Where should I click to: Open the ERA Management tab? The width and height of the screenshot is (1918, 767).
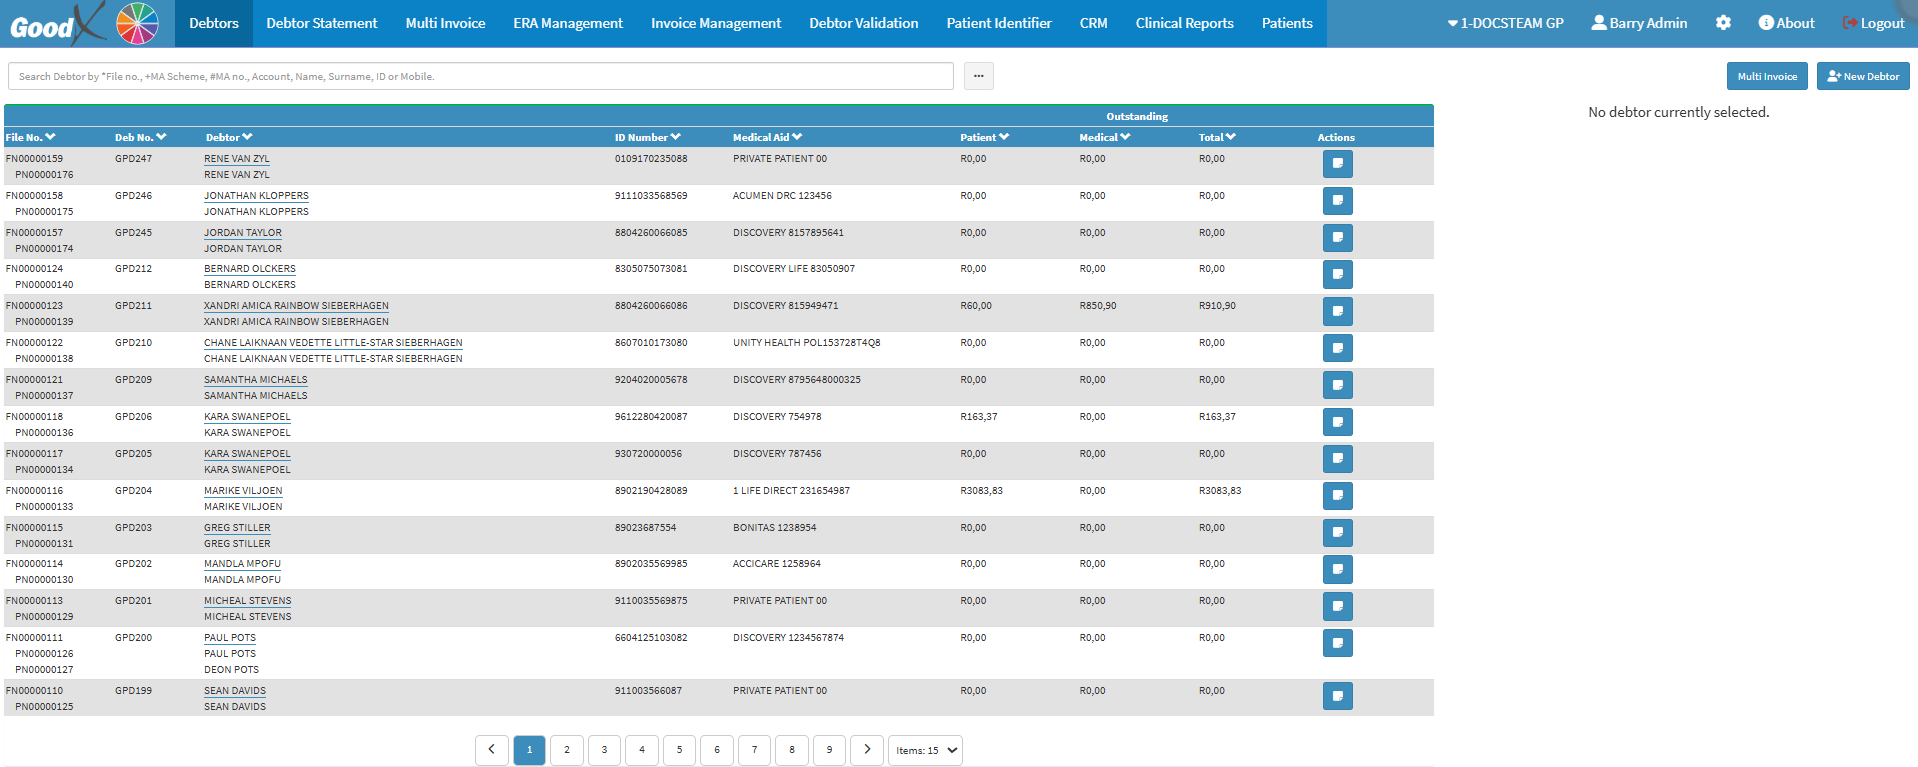567,23
